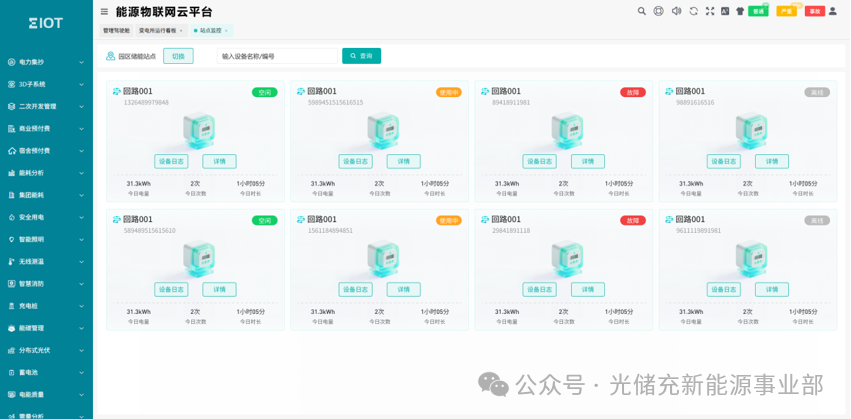
Task: Click the hamburger menu collapse icon
Action: point(104,12)
